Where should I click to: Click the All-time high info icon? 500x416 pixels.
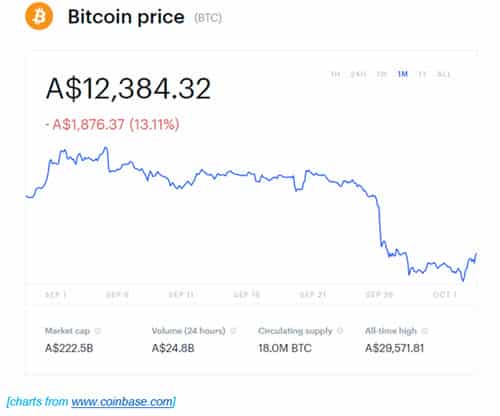click(x=425, y=331)
